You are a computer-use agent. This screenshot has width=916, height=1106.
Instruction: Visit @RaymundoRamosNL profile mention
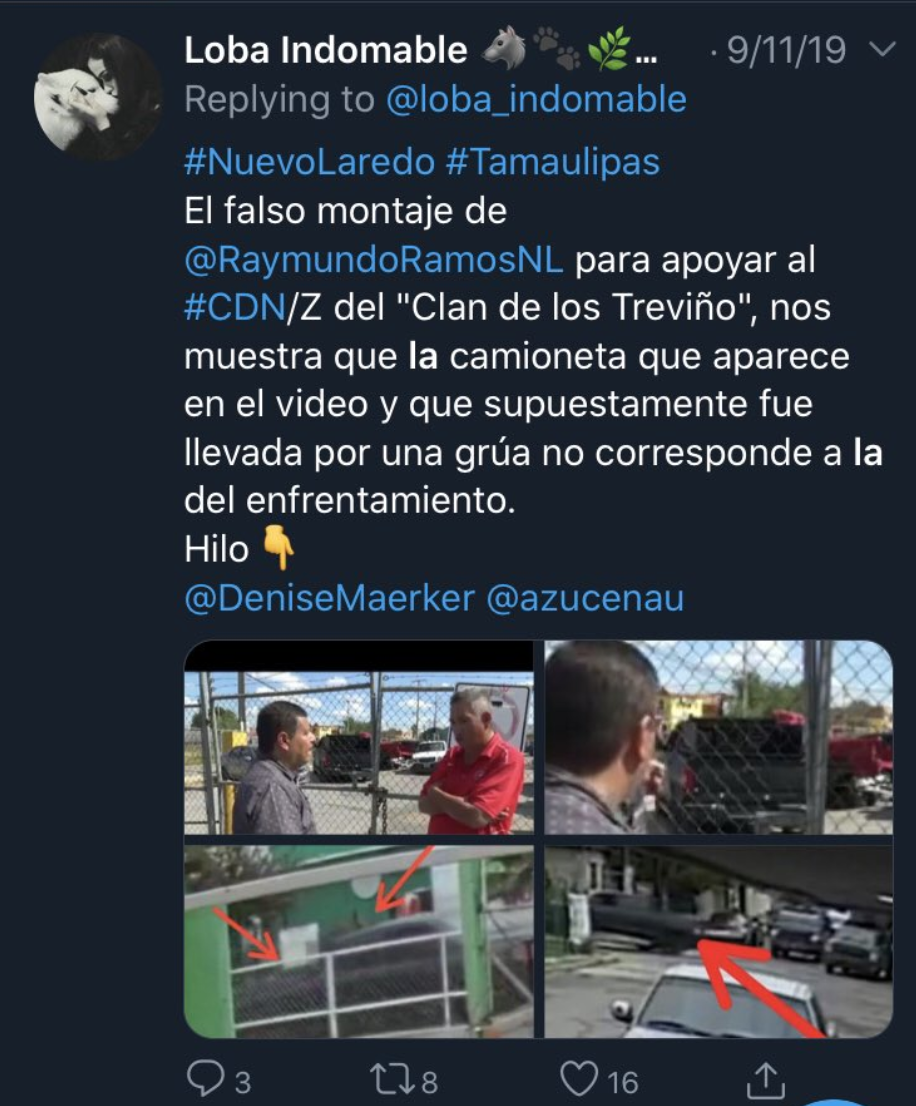pos(374,259)
